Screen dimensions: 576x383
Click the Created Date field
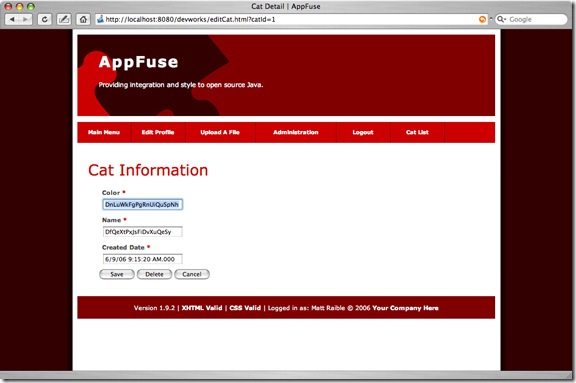point(143,259)
